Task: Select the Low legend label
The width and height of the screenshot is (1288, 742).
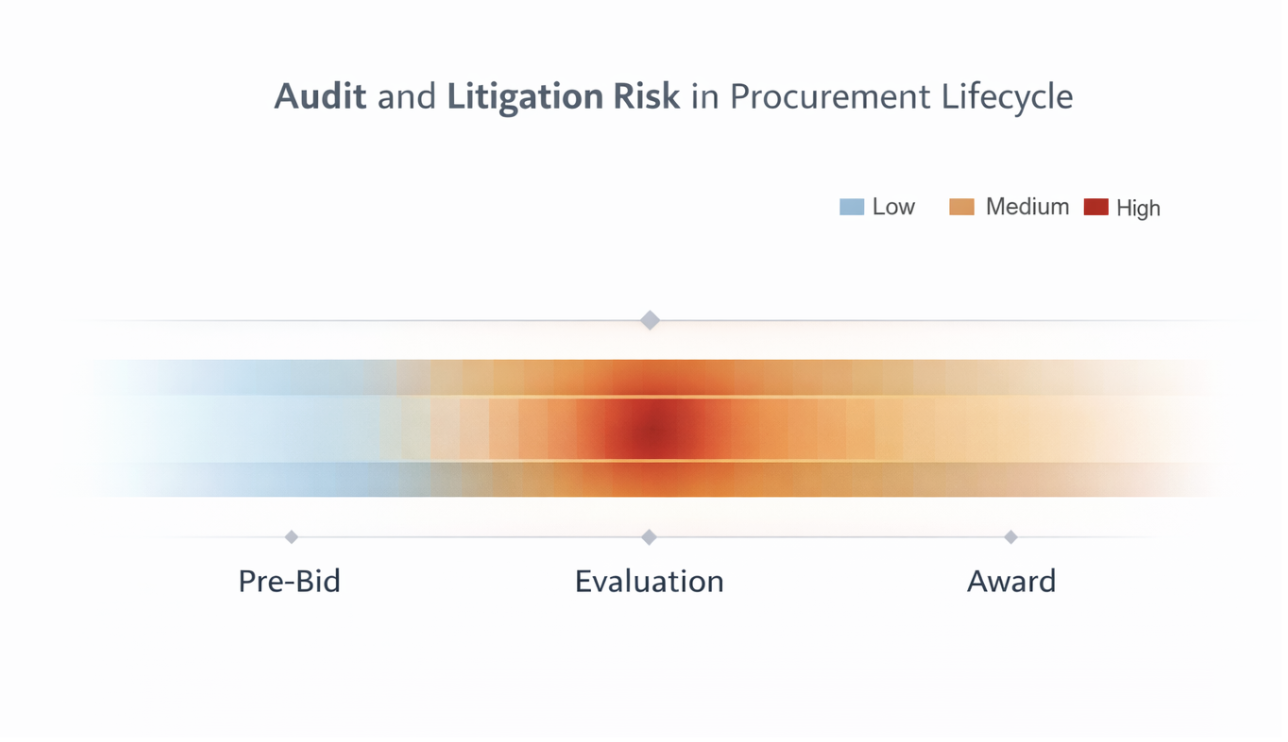Action: [x=893, y=207]
